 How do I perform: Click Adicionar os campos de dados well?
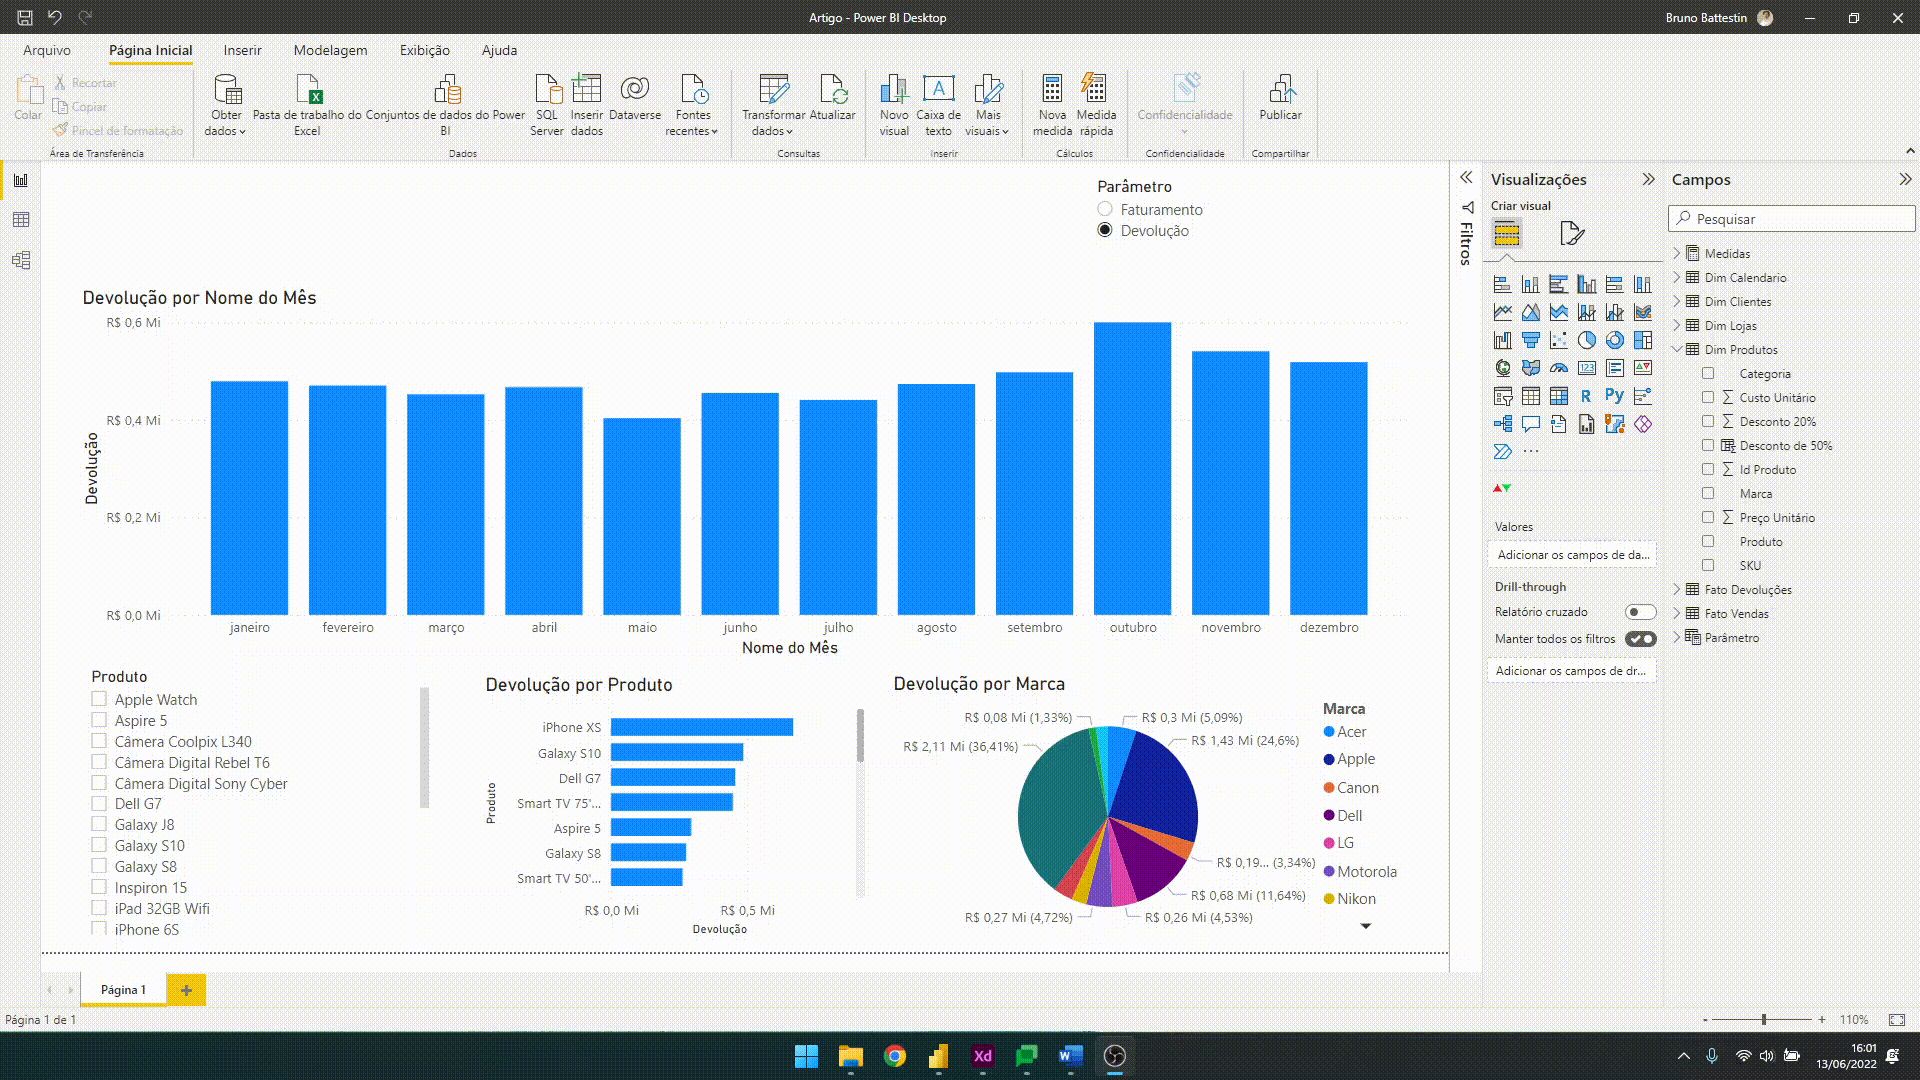[1573, 554]
